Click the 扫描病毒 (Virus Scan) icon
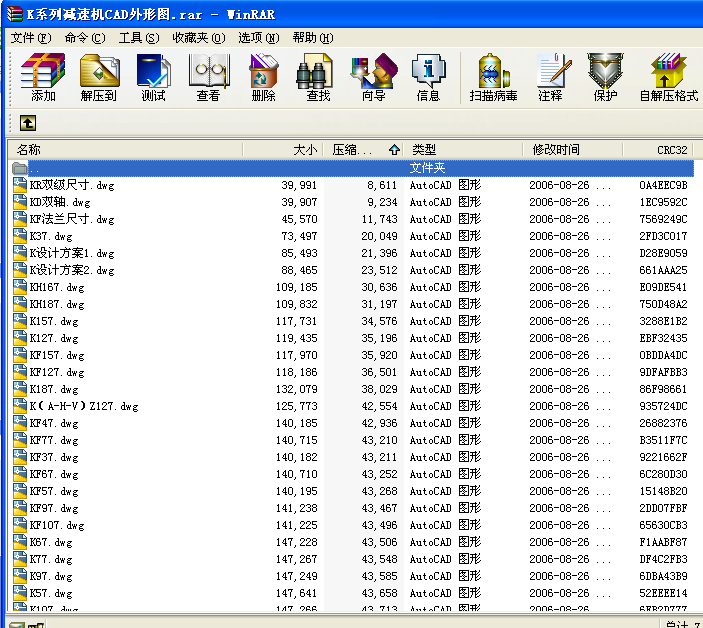Viewport: 703px width, 628px height. point(493,77)
